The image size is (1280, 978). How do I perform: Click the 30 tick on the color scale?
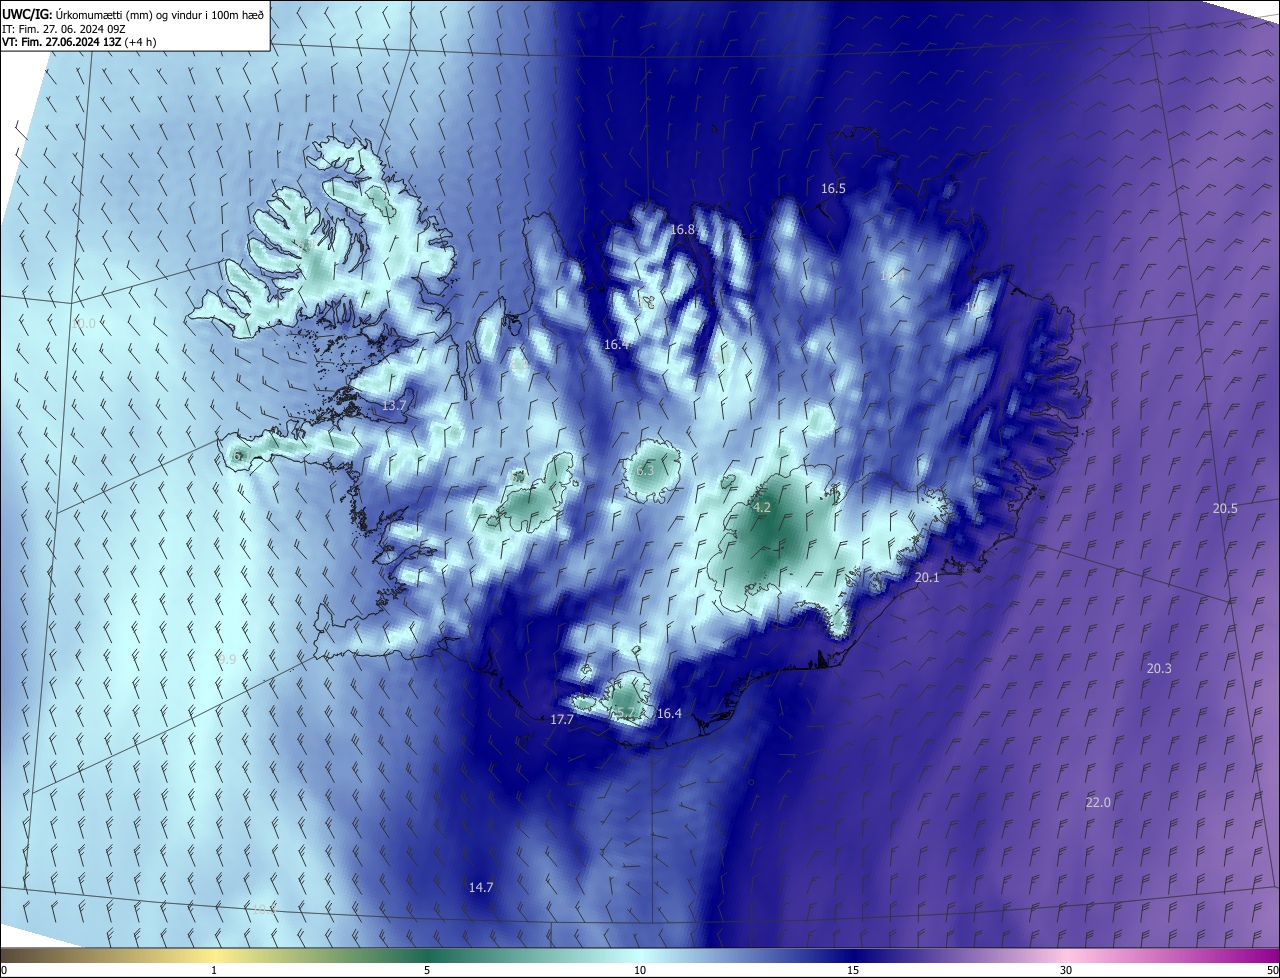[1066, 970]
